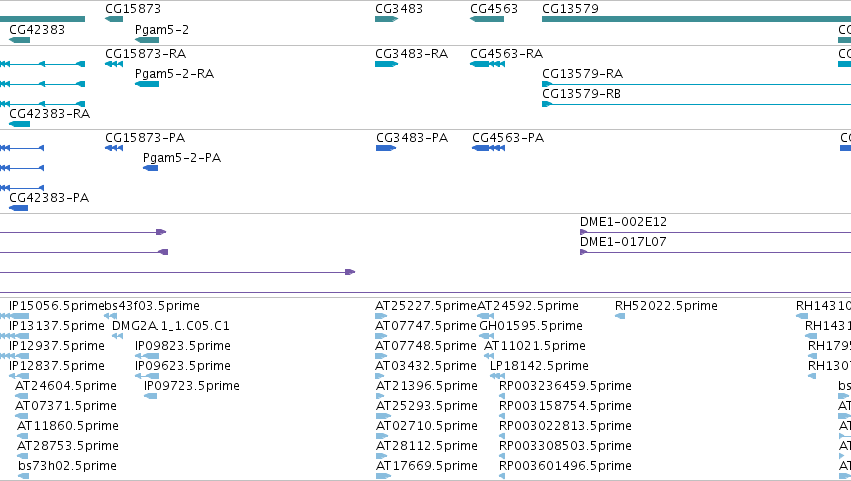This screenshot has width=851, height=481.
Task: Select the CG15873-RA transcript glyph
Action: [x=114, y=64]
